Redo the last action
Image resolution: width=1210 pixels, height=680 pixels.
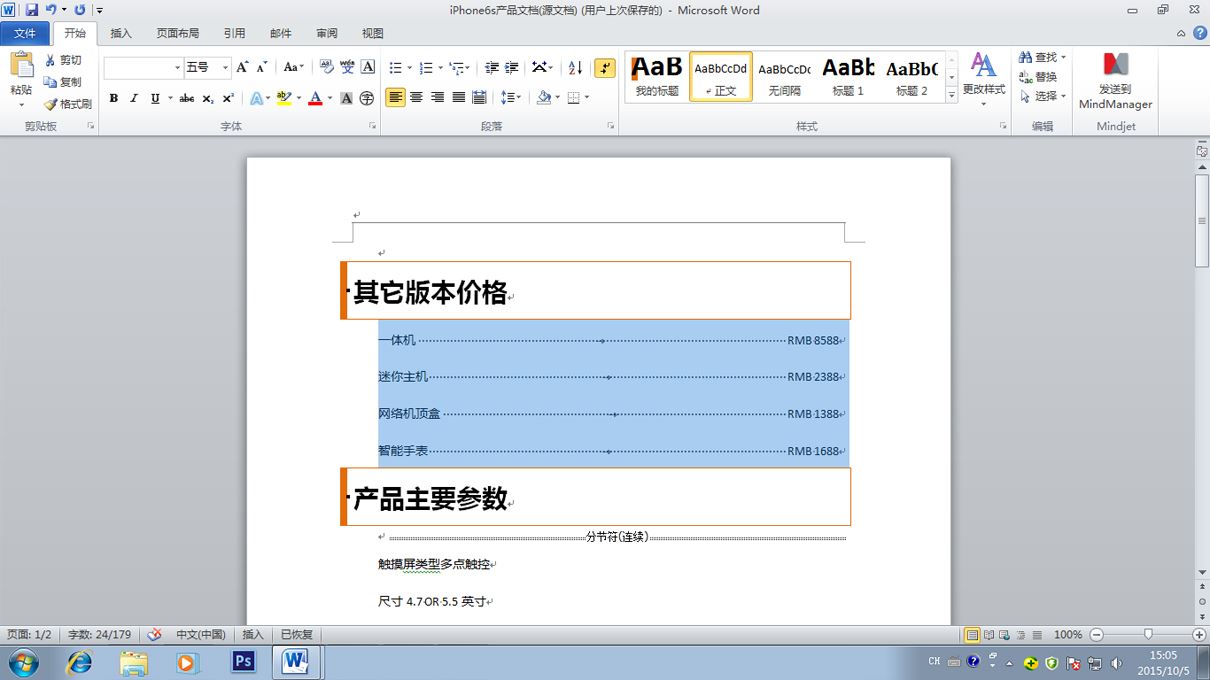(80, 10)
